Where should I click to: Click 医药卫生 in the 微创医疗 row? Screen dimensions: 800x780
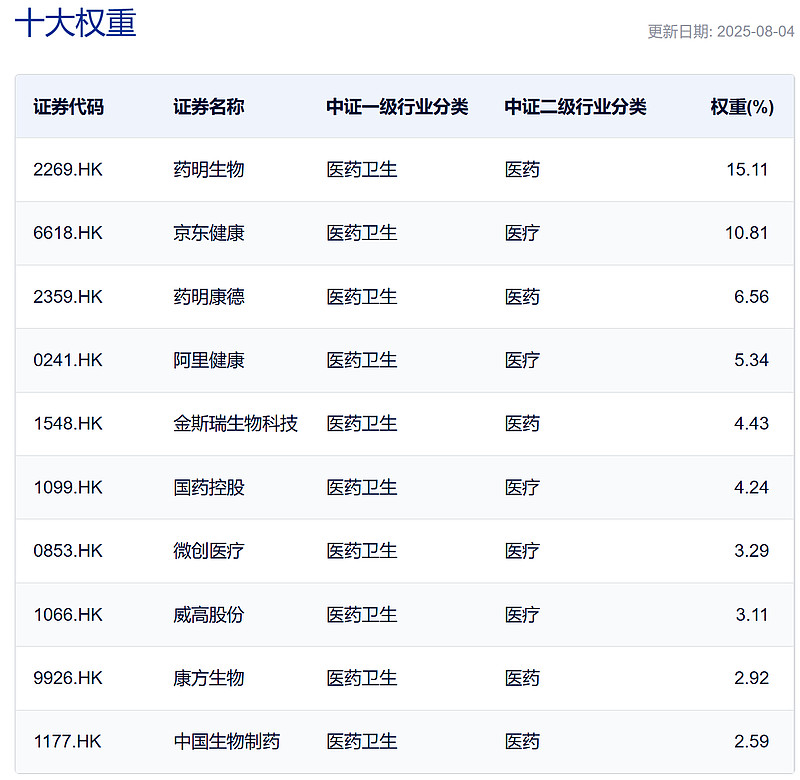tap(362, 551)
